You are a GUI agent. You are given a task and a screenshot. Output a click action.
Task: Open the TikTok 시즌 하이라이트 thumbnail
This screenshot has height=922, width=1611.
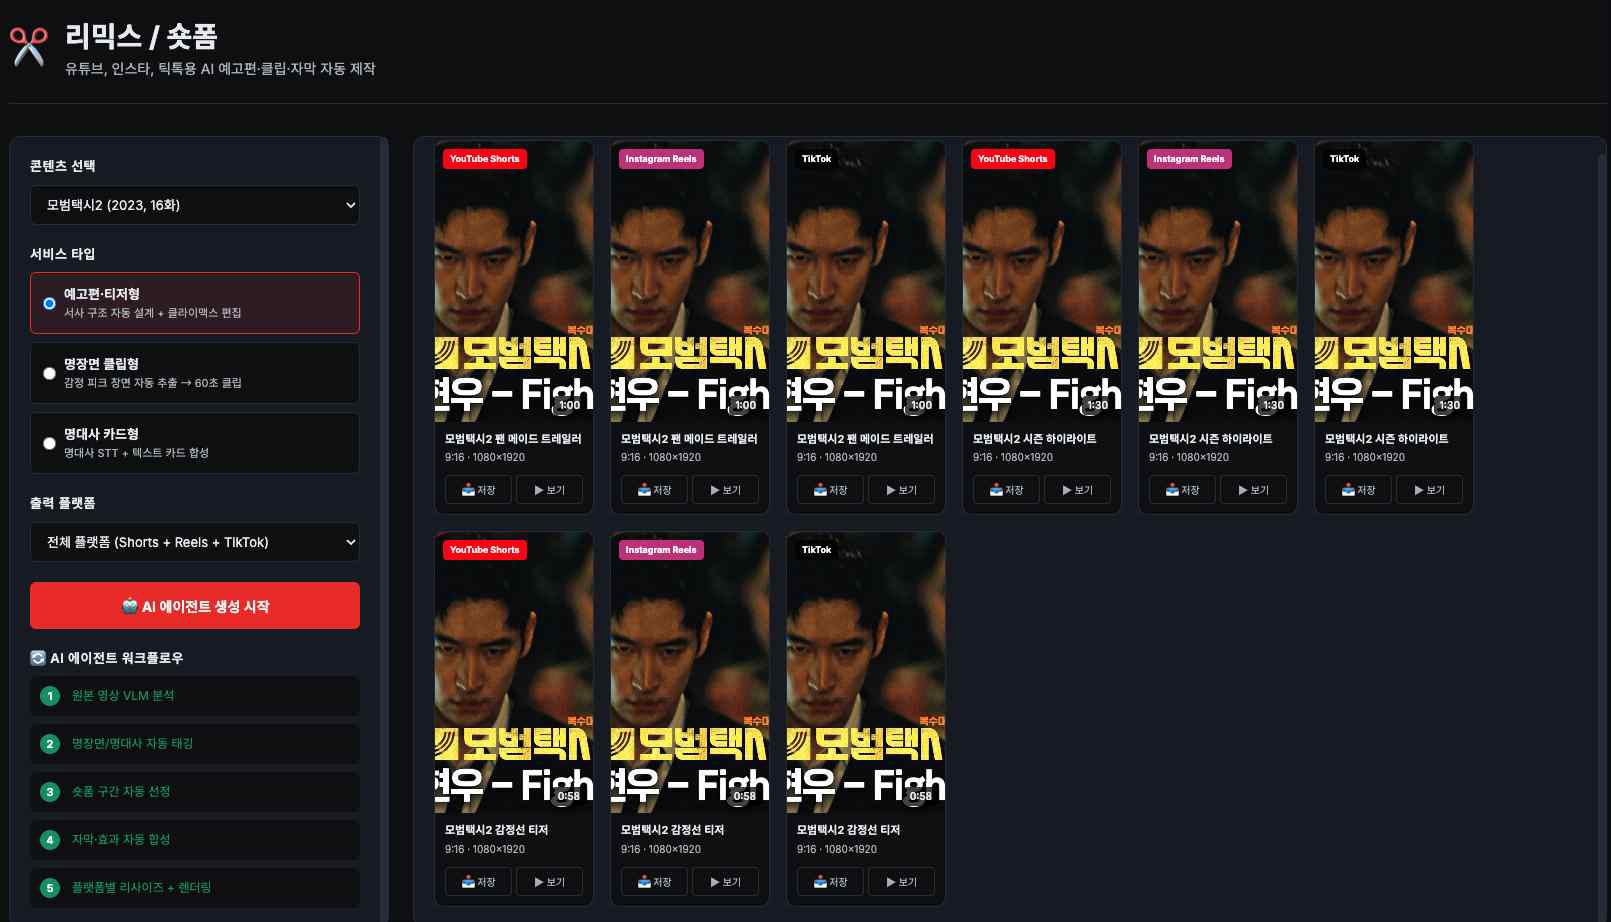click(1394, 281)
